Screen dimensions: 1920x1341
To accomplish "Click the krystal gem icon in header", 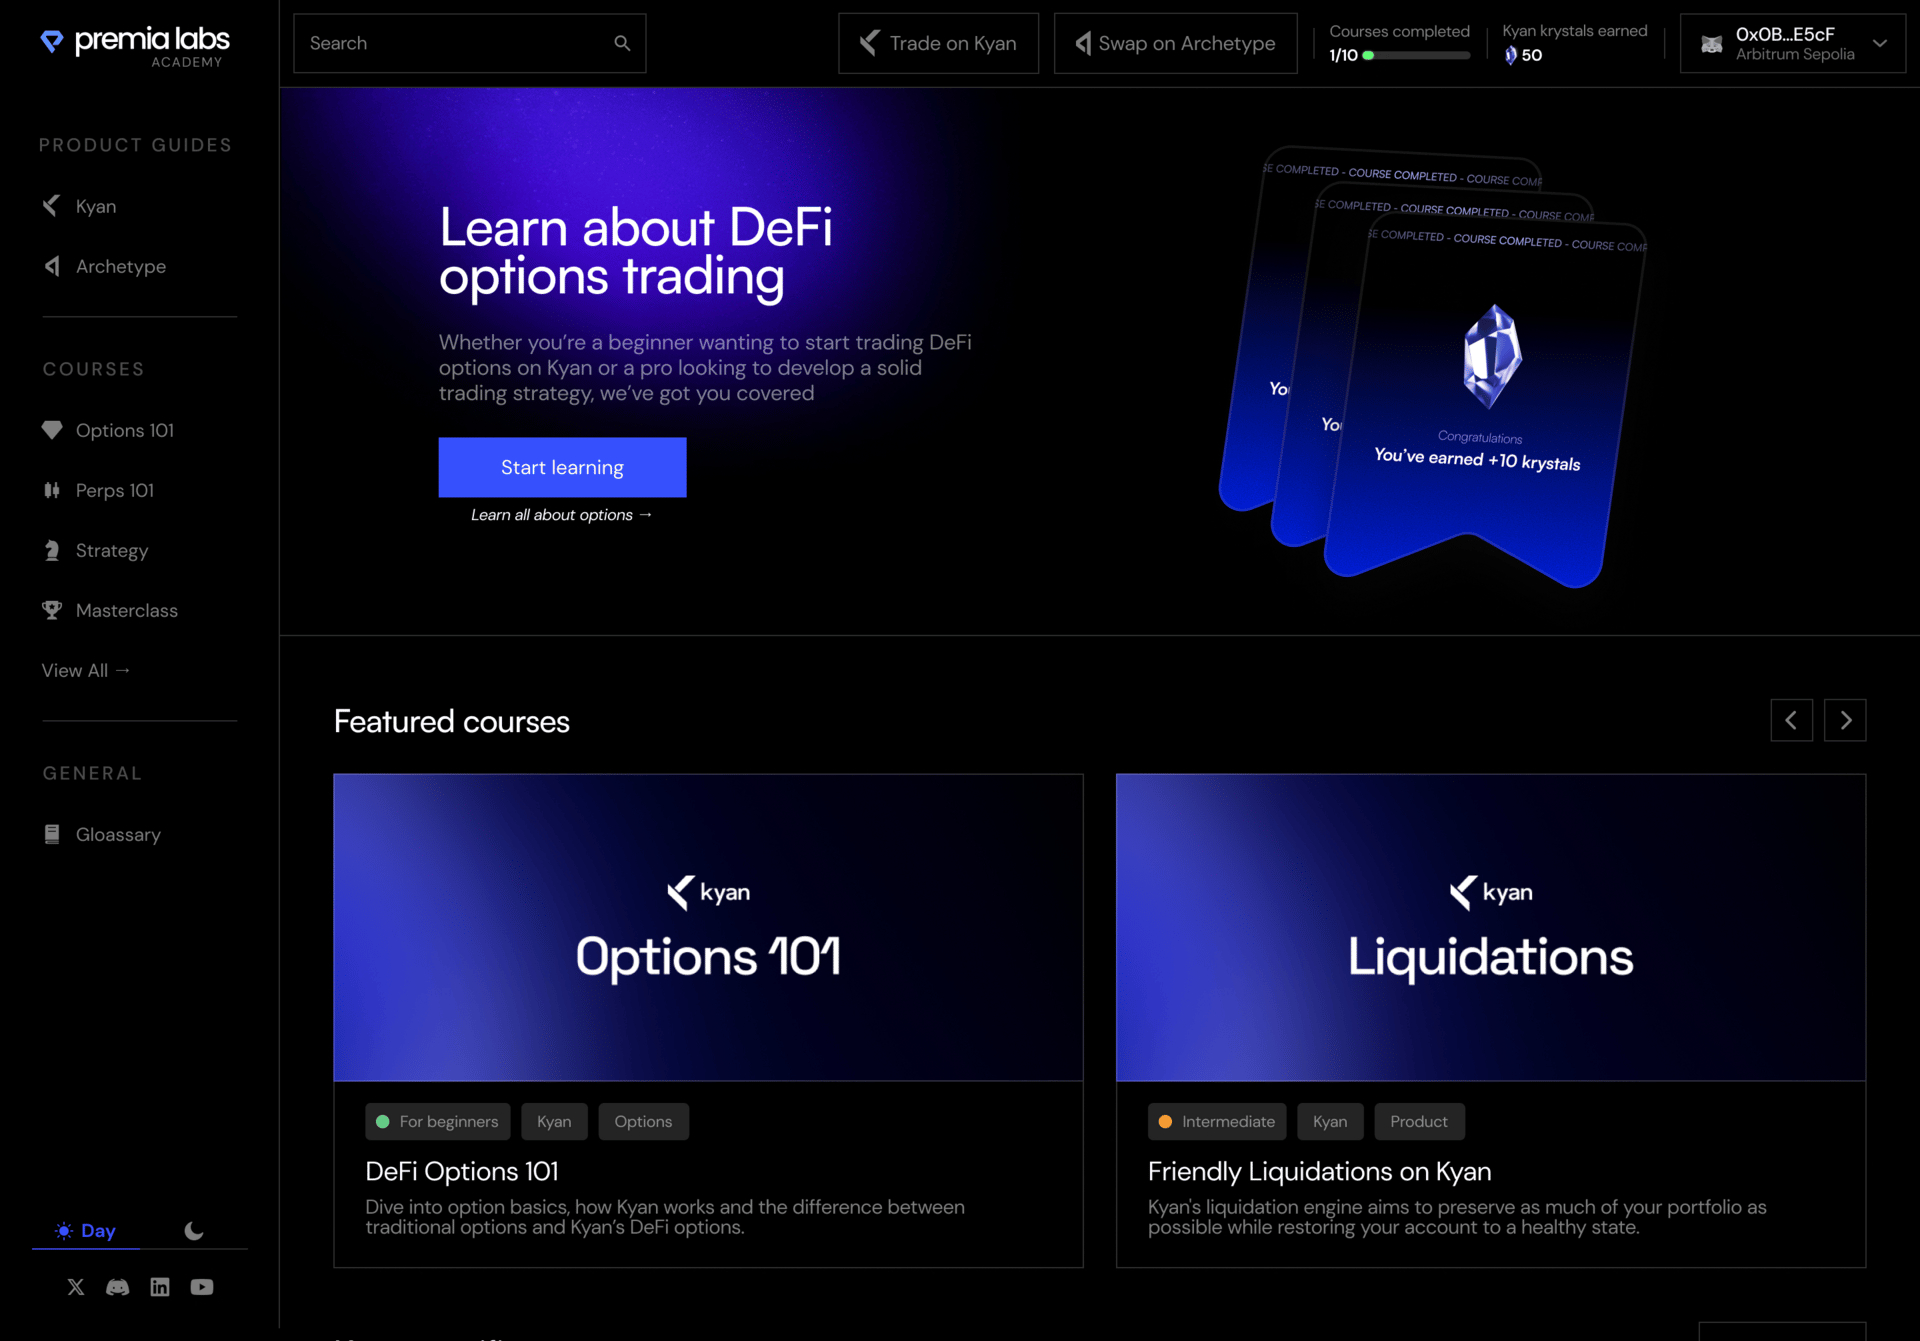I will click(x=1510, y=55).
